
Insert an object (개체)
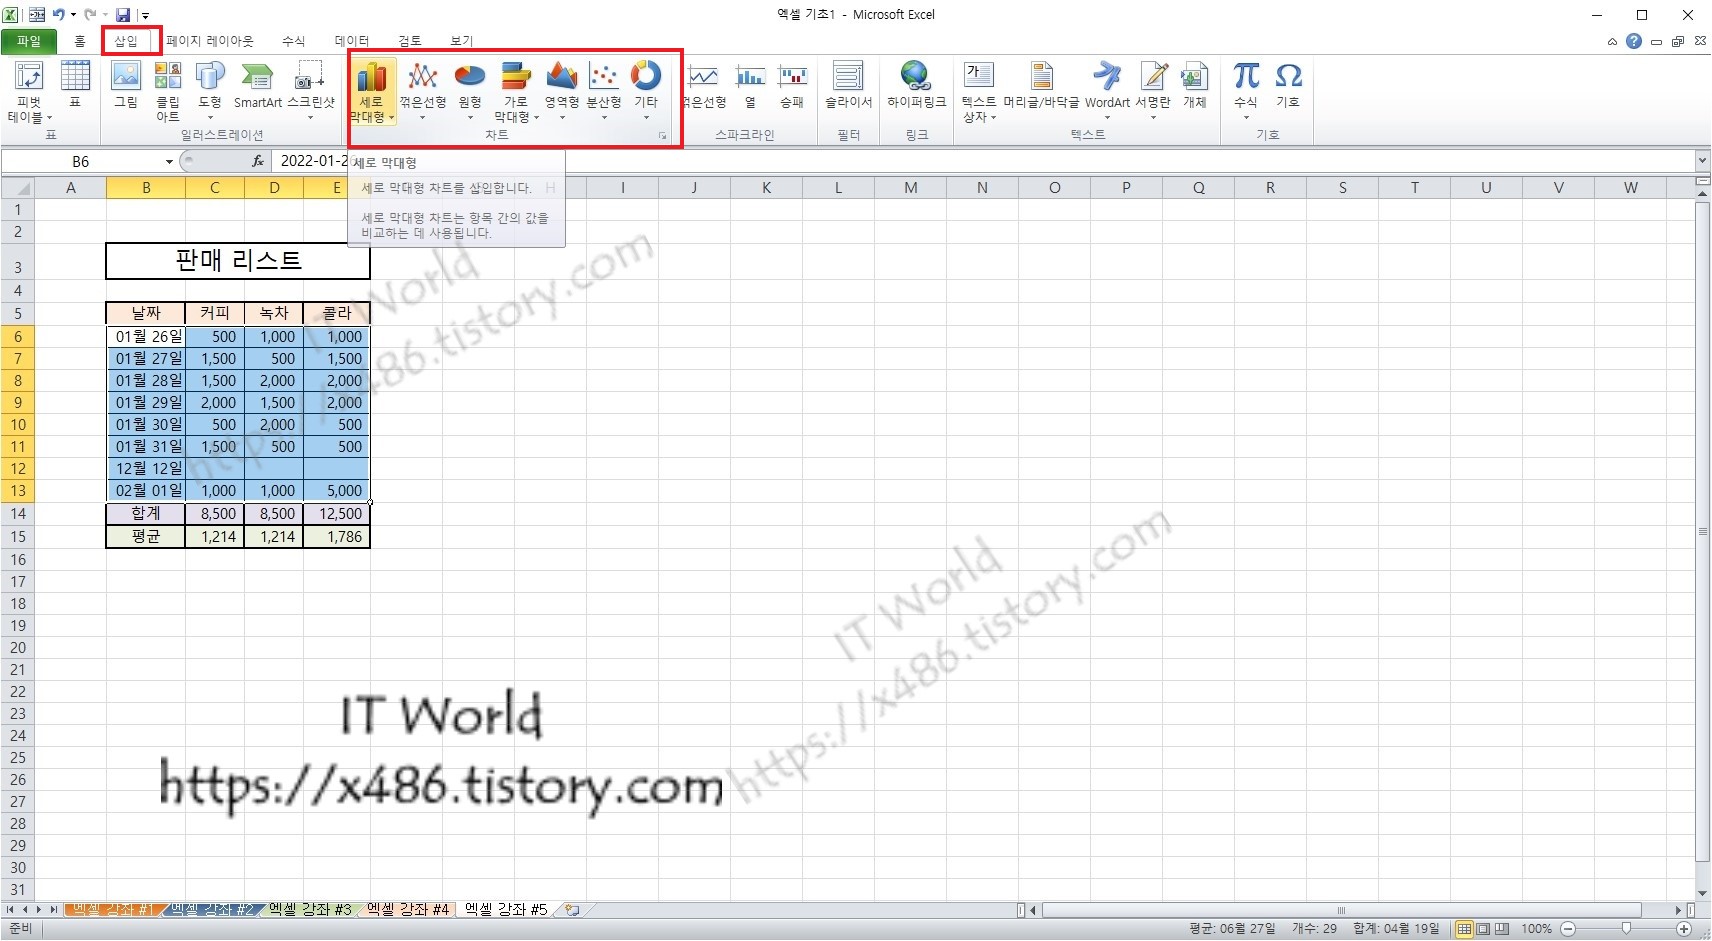[x=1194, y=84]
